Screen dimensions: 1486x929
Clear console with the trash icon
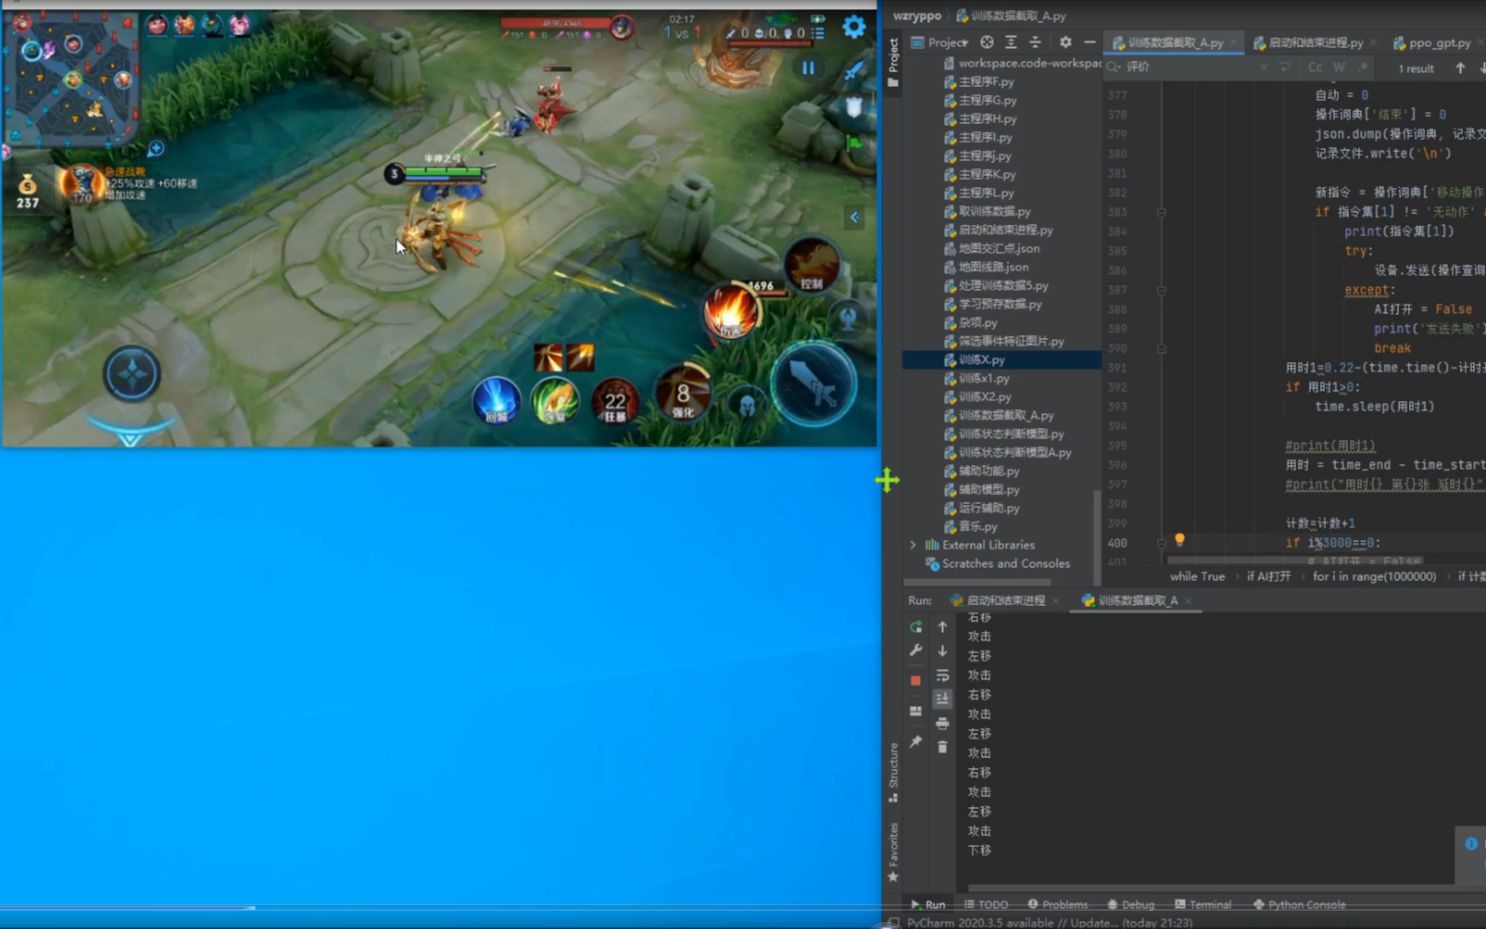point(942,747)
